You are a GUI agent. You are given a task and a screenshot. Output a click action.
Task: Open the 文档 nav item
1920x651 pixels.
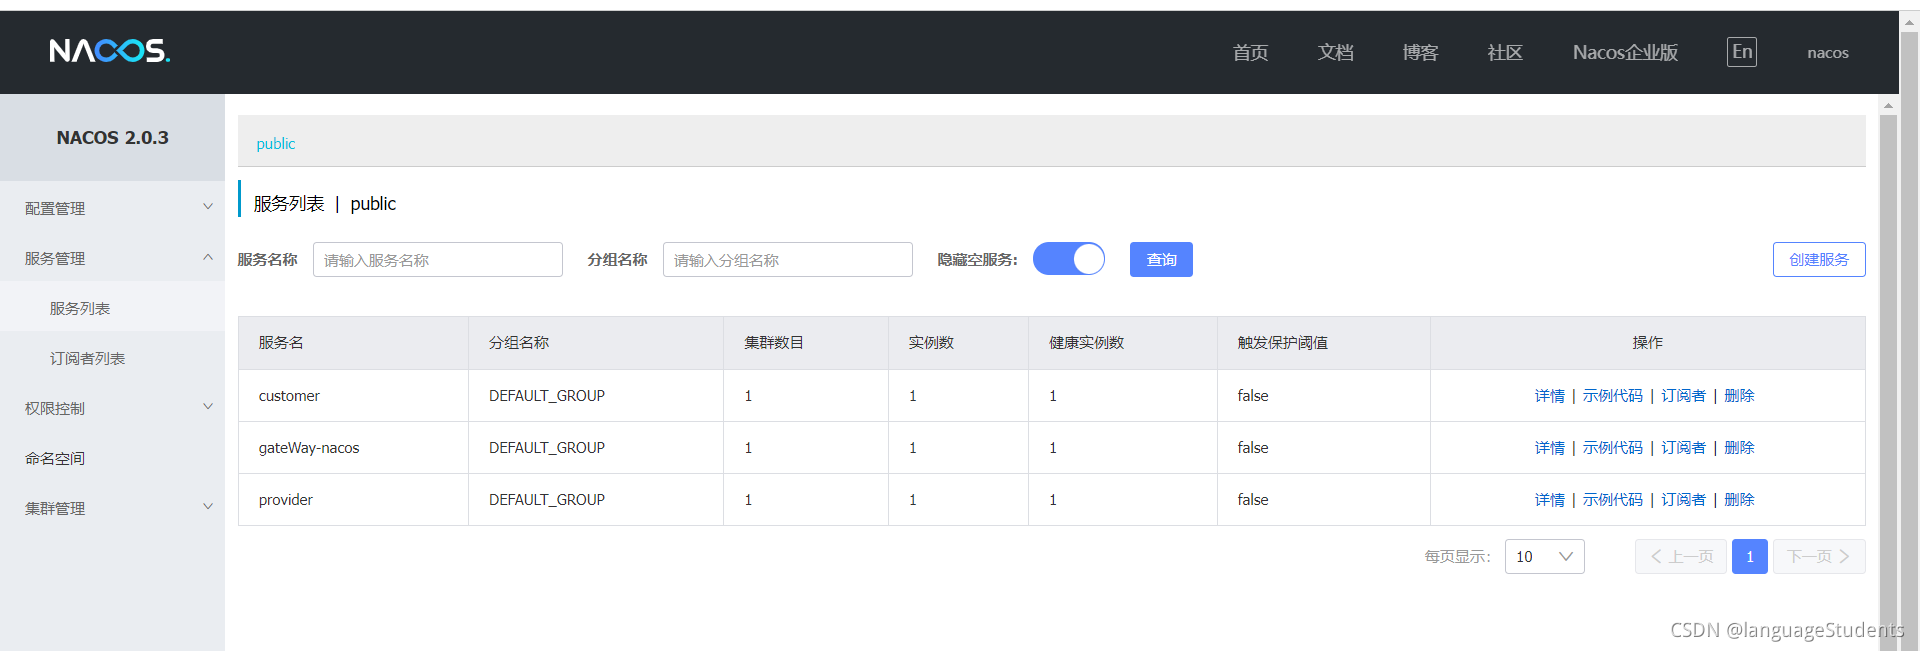pyautogui.click(x=1335, y=53)
